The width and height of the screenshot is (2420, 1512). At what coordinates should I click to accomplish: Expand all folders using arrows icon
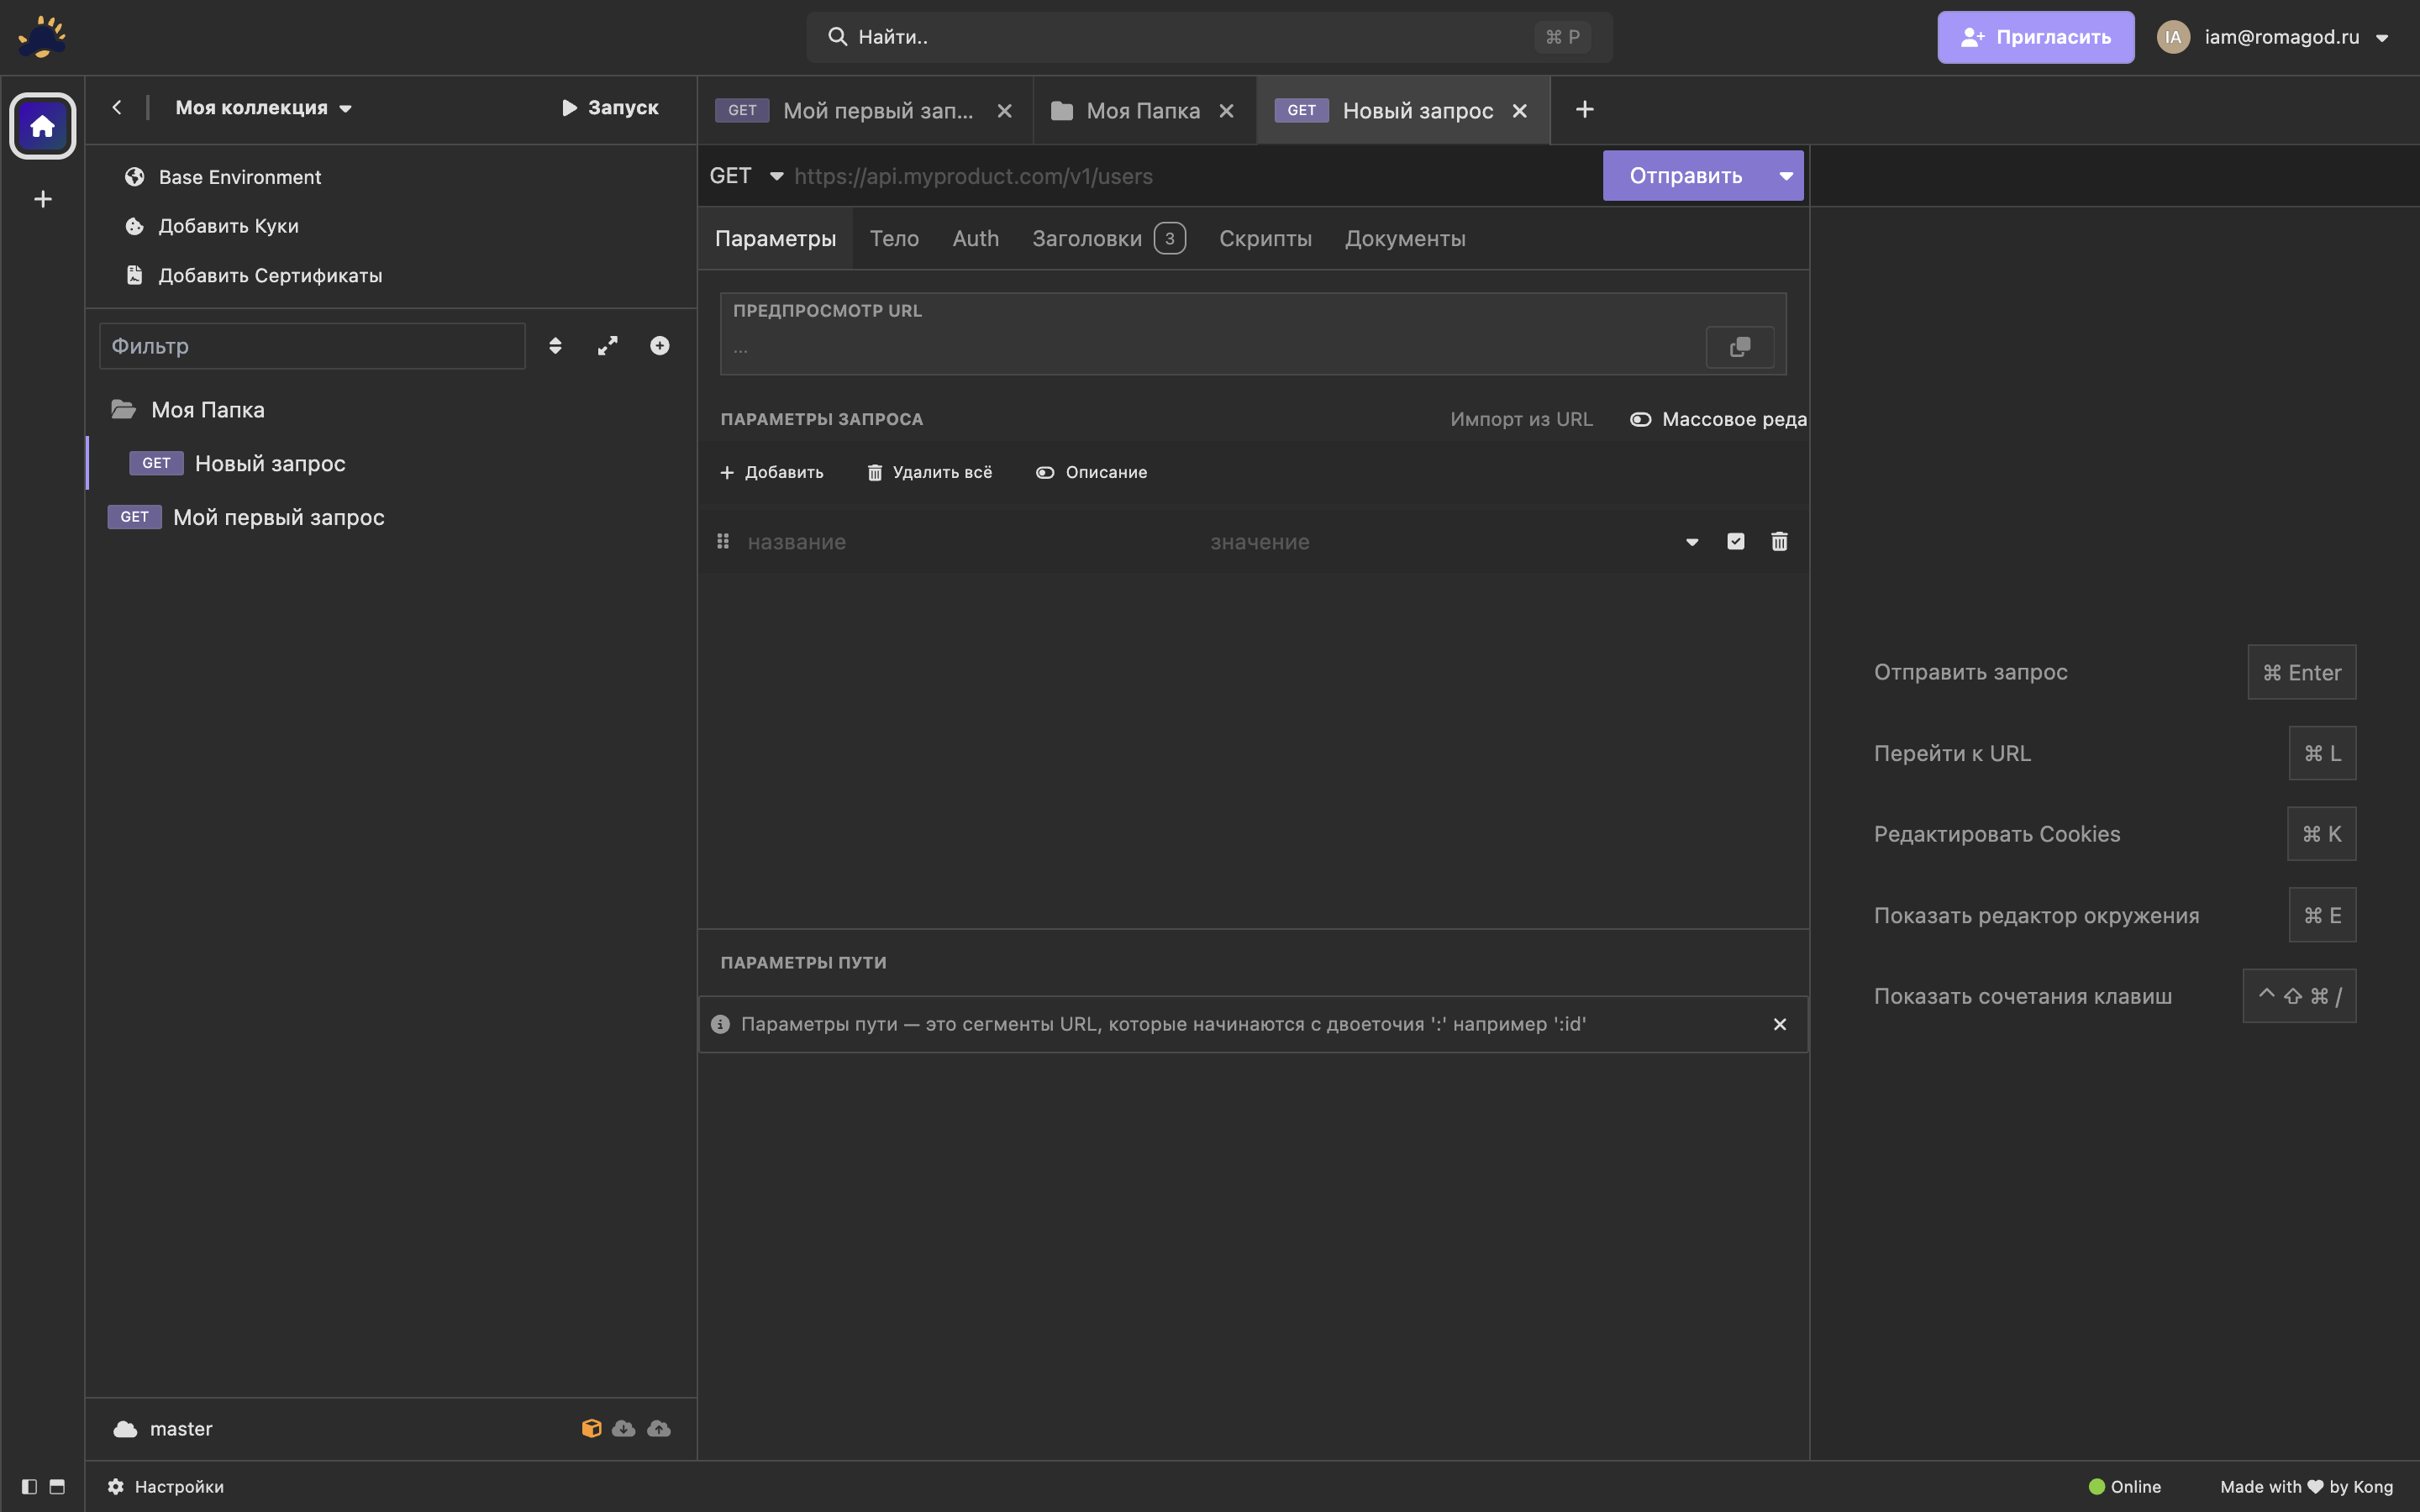click(607, 346)
